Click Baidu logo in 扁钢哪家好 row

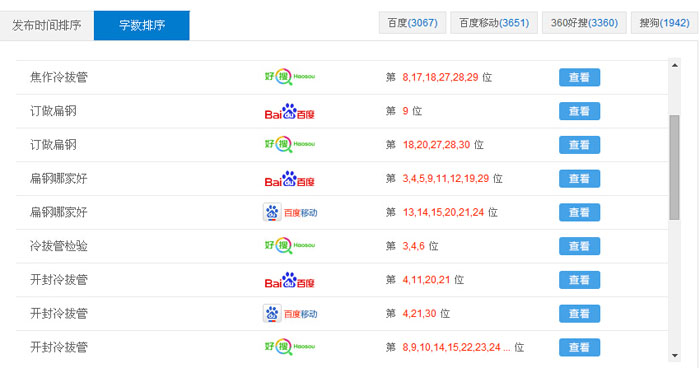tap(289, 179)
